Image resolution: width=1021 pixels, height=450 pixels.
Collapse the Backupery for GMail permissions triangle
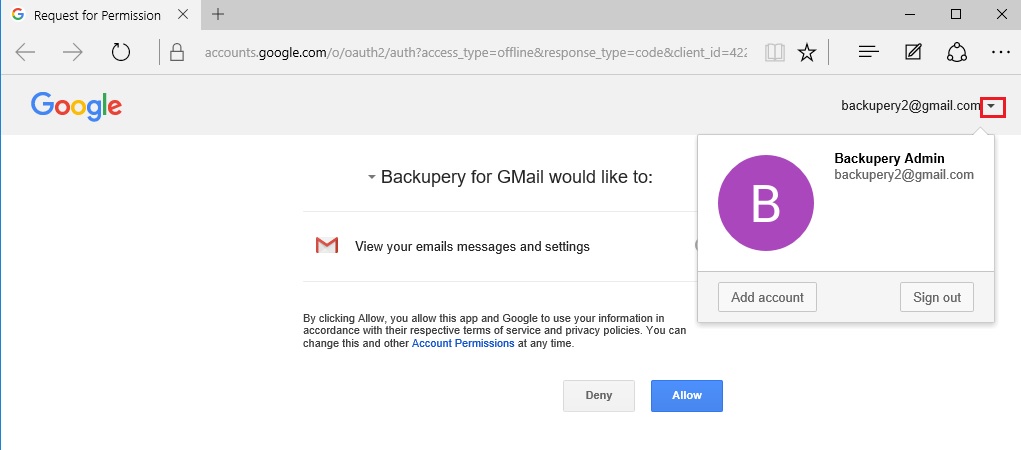[x=371, y=177]
